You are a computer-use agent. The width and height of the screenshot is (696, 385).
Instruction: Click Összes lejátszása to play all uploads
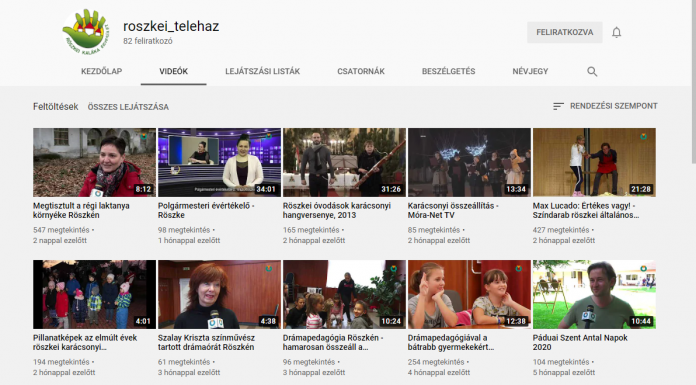[128, 107]
